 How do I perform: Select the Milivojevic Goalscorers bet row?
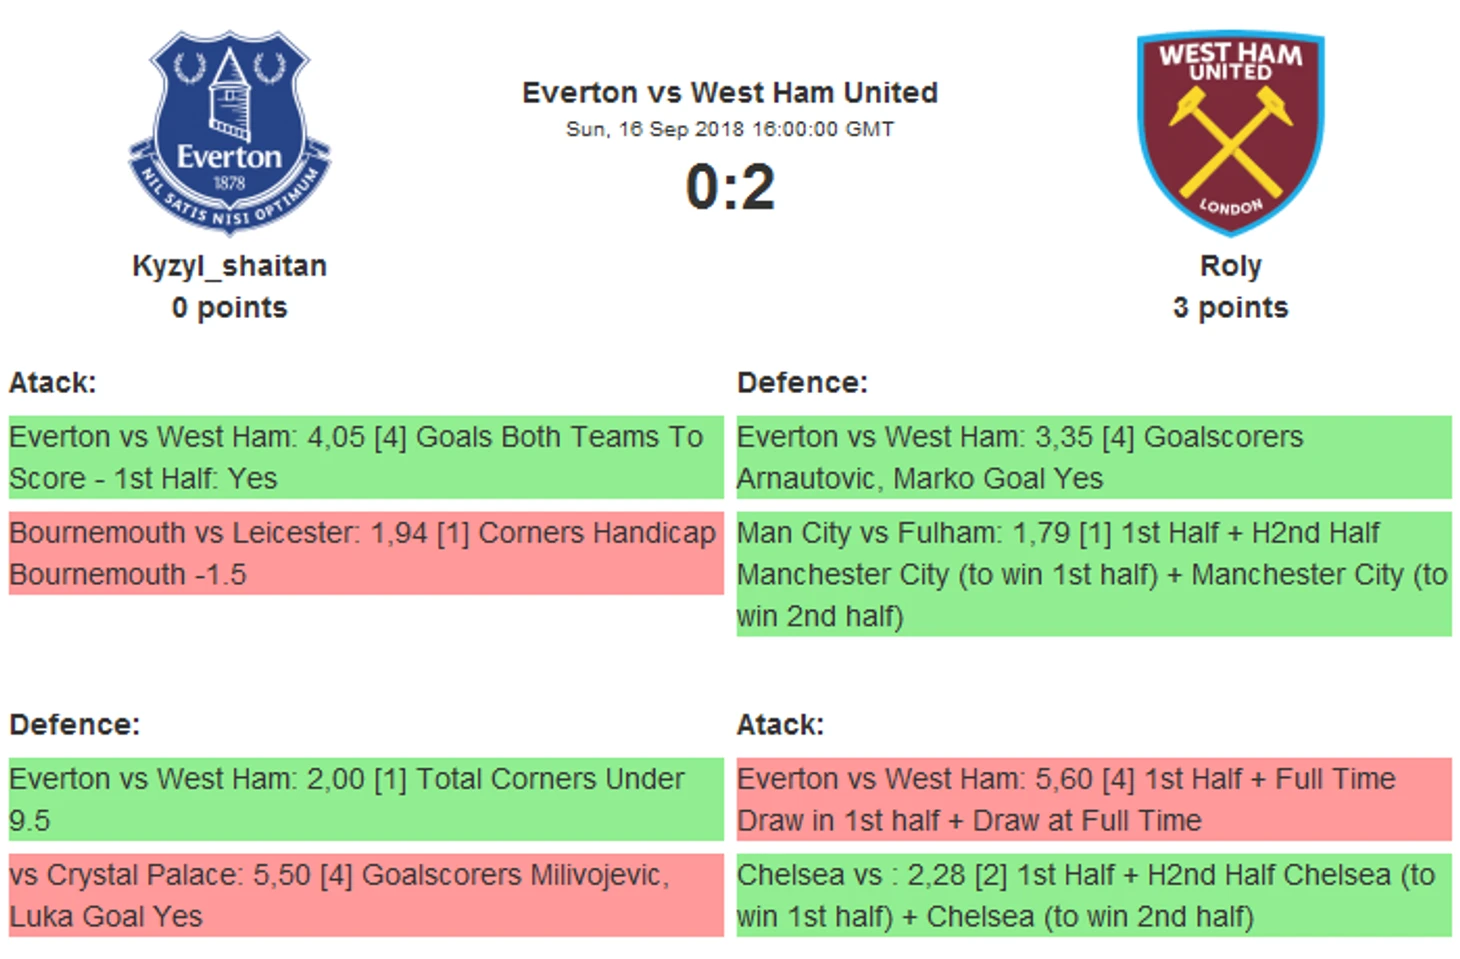(366, 895)
